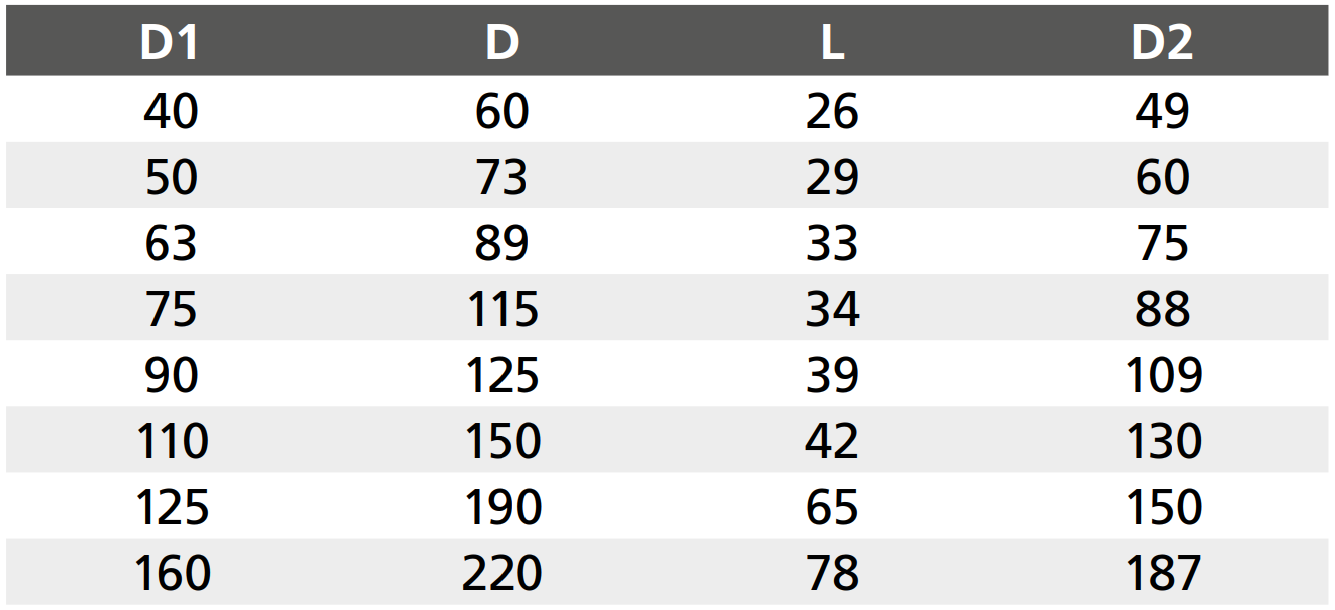The image size is (1335, 610).
Task: Click the D1 column header
Action: [170, 43]
